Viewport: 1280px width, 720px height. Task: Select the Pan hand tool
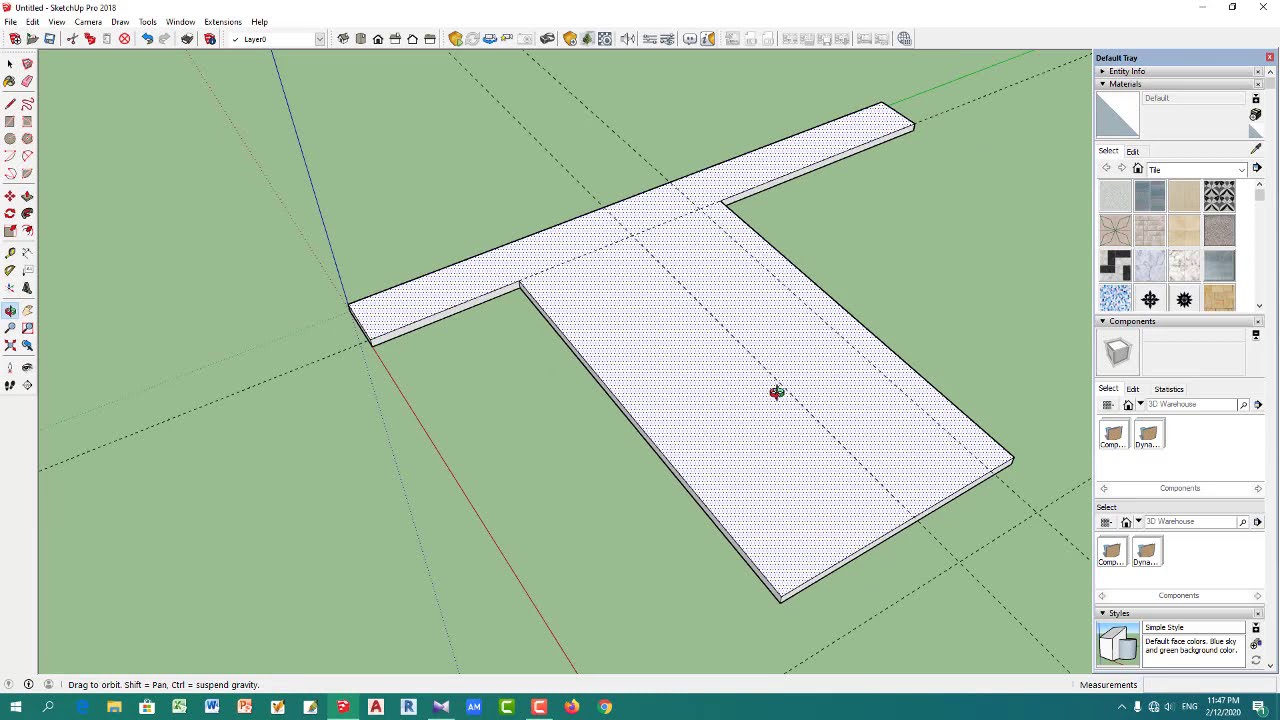pyautogui.click(x=27, y=310)
